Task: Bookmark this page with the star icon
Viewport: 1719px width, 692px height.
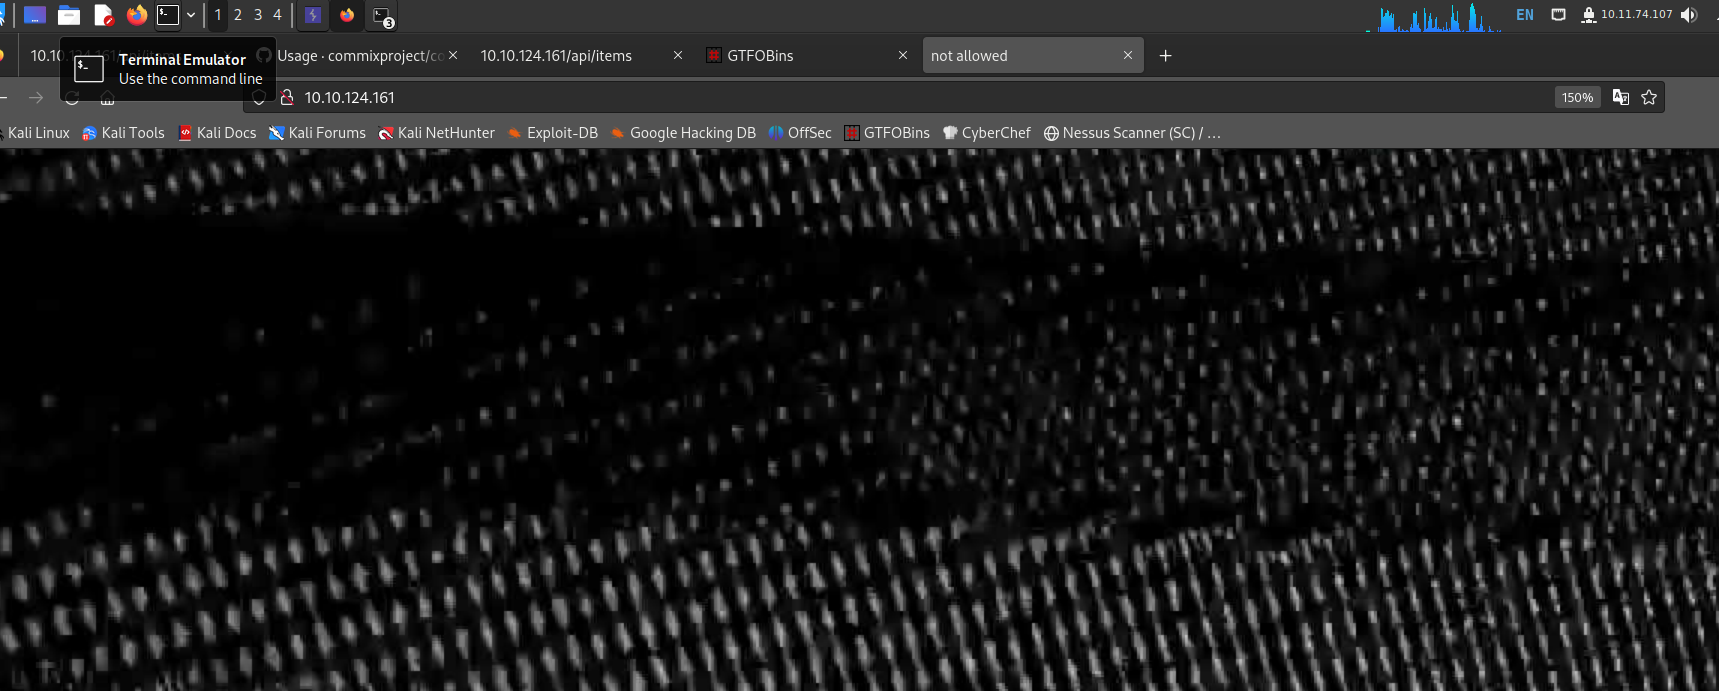Action: coord(1649,97)
